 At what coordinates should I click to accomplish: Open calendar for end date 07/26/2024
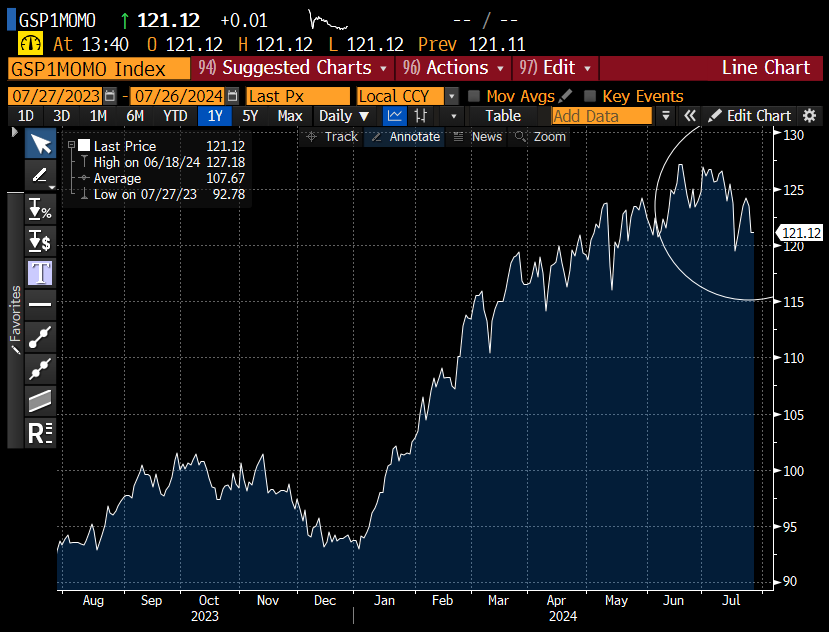[x=233, y=96]
